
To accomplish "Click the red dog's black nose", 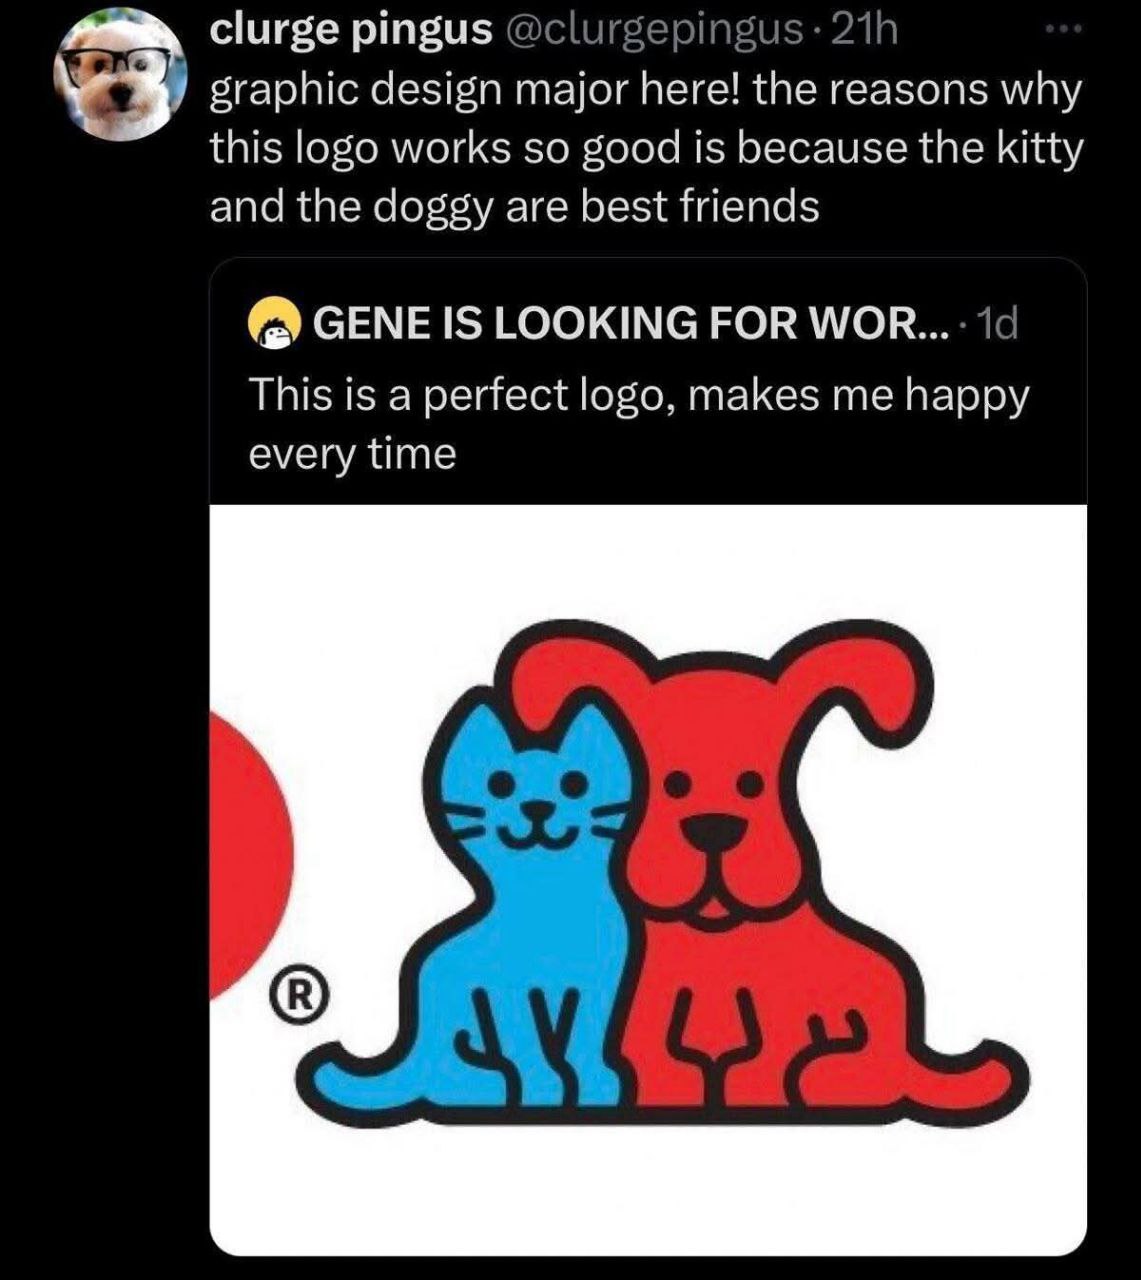I will 715,830.
